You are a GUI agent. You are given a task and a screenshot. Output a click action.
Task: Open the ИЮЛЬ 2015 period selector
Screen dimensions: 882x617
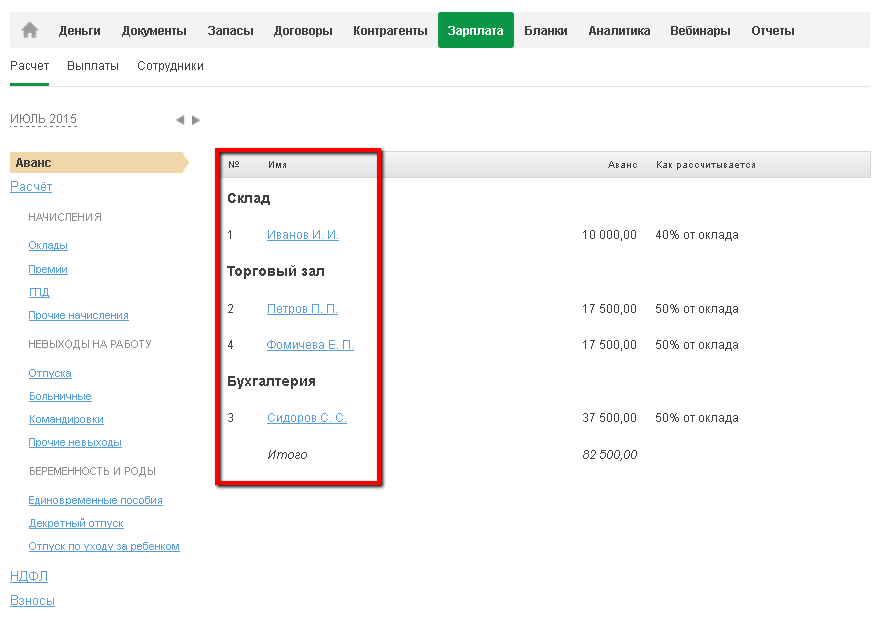tap(43, 119)
